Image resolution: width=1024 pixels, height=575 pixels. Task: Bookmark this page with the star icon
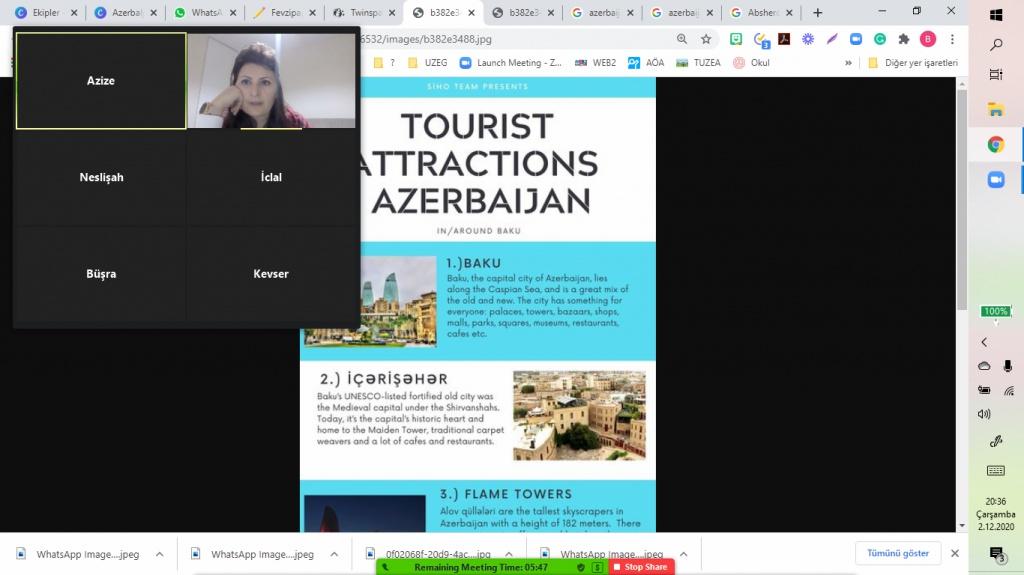[706, 39]
